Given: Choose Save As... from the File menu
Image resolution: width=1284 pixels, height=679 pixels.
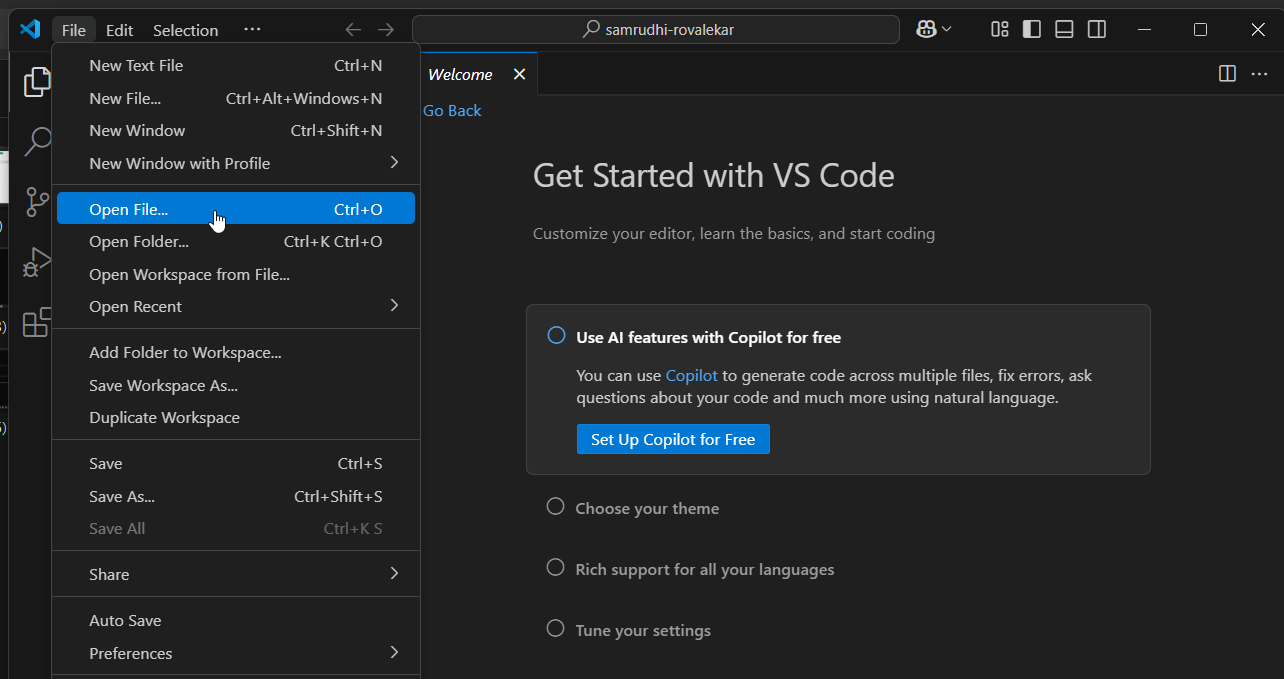Looking at the screenshot, I should [x=122, y=496].
